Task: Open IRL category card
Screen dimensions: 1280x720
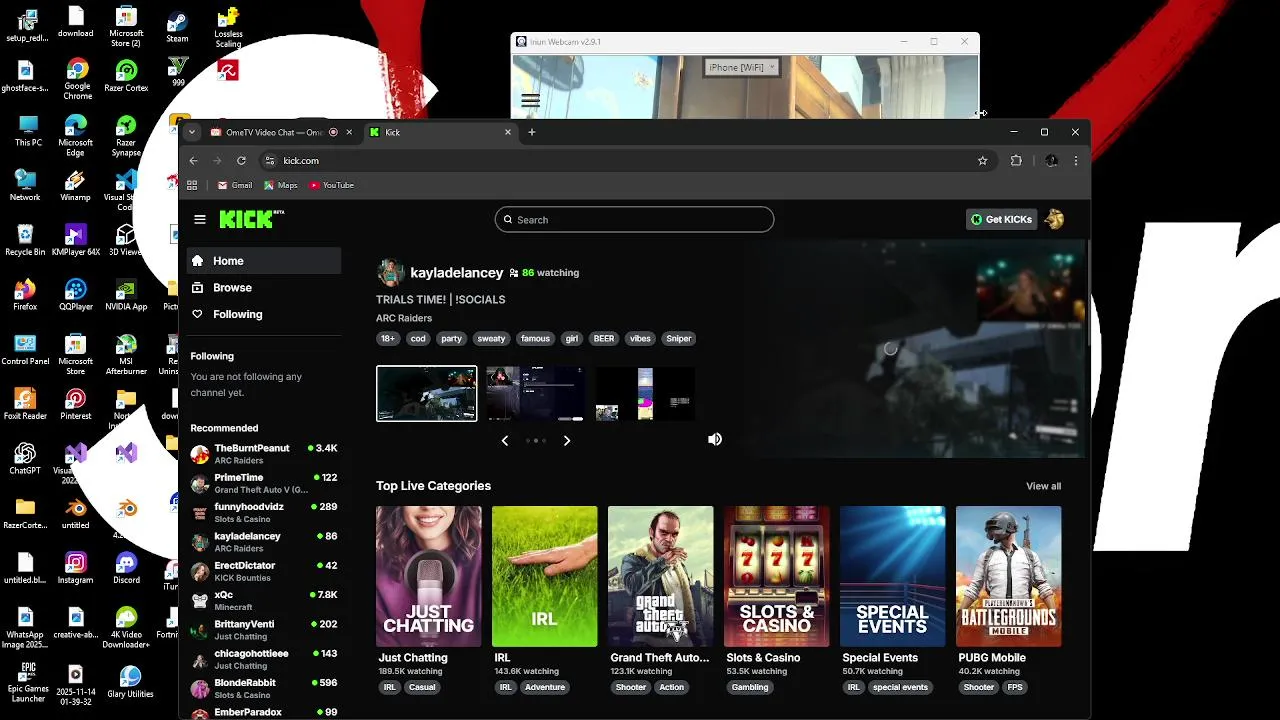Action: click(544, 576)
